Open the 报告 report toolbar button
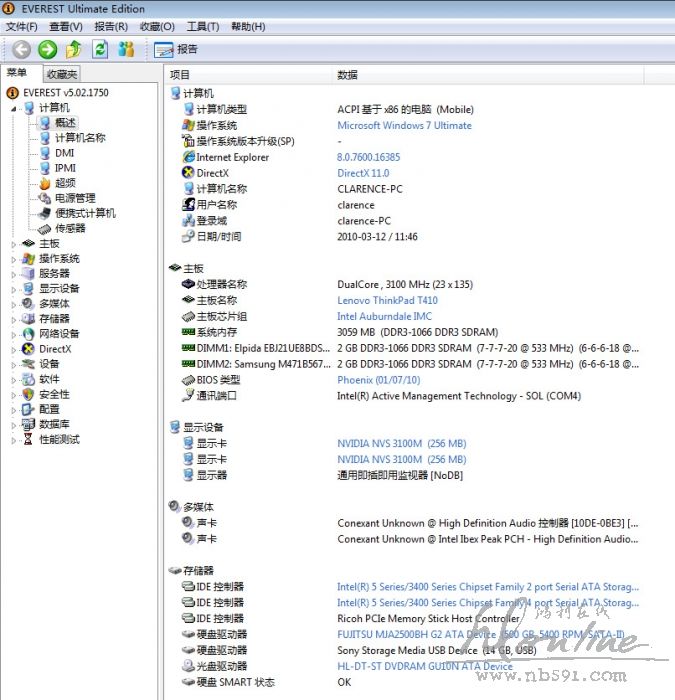The width and height of the screenshot is (675, 700). [177, 49]
